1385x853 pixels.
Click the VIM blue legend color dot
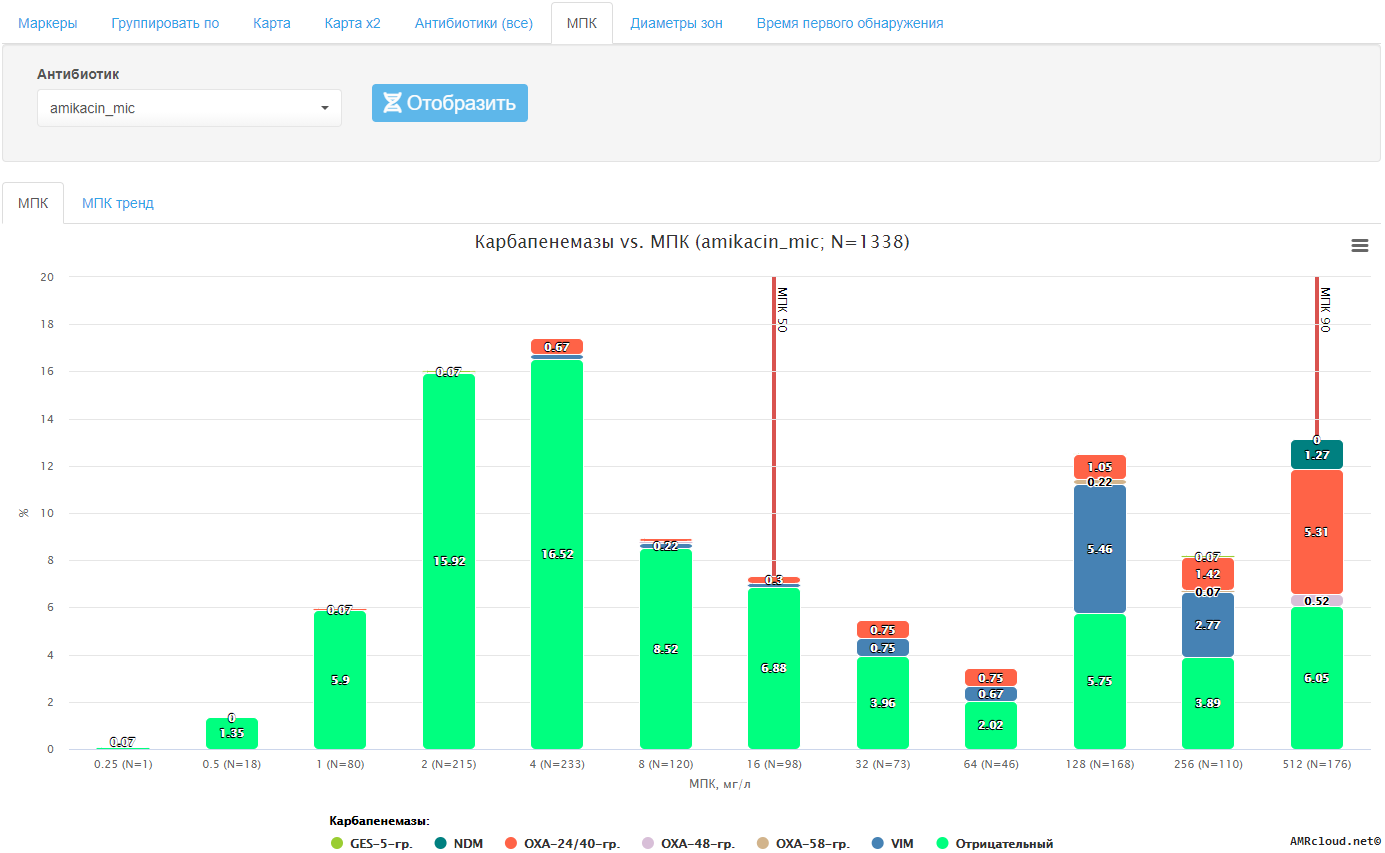coord(876,843)
